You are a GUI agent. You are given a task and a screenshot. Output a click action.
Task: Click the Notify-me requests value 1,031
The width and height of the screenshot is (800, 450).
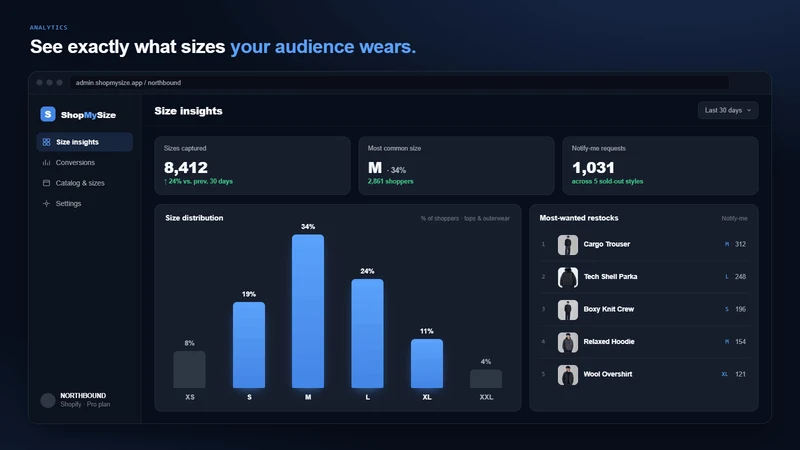tap(593, 167)
